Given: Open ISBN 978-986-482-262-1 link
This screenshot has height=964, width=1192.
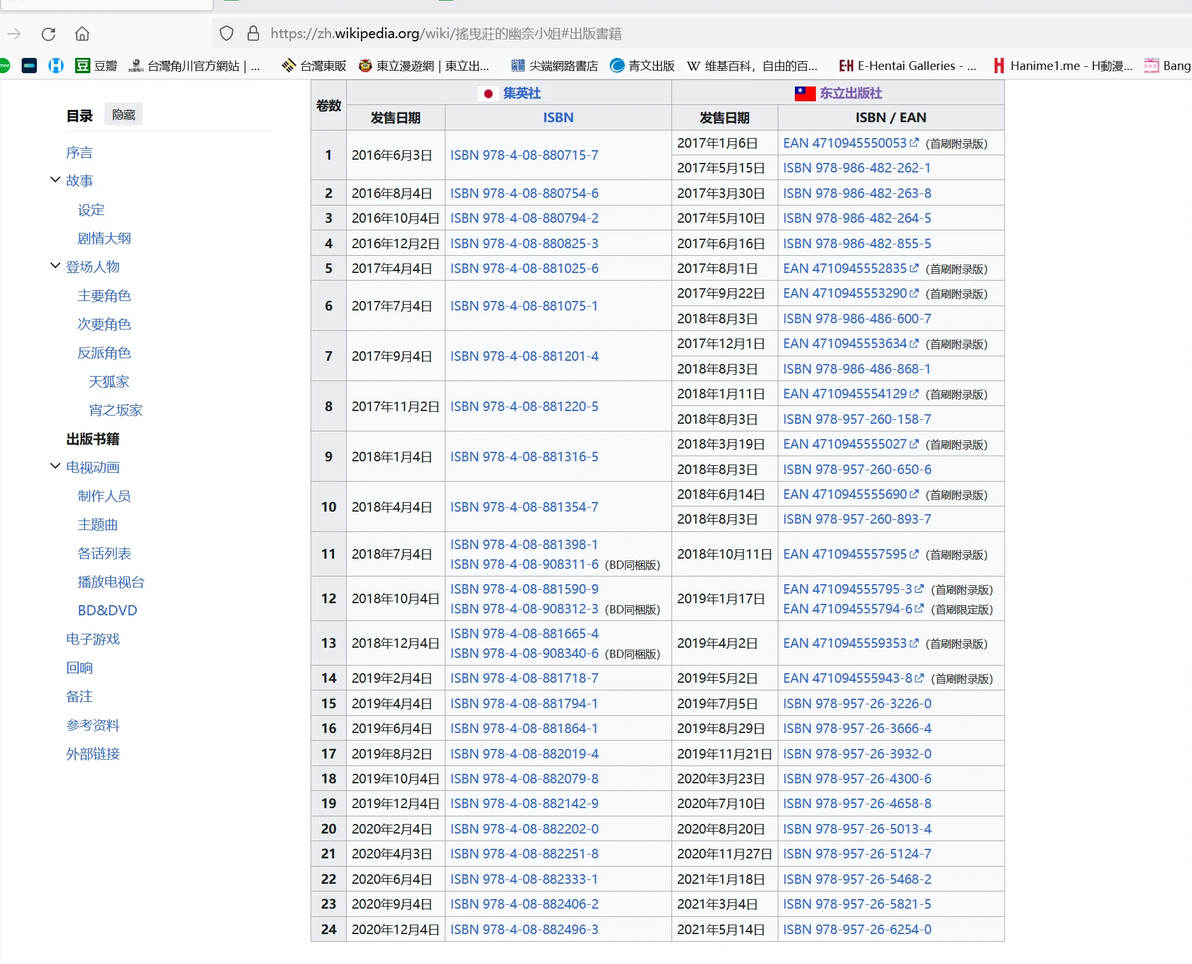Looking at the screenshot, I should click(x=857, y=168).
